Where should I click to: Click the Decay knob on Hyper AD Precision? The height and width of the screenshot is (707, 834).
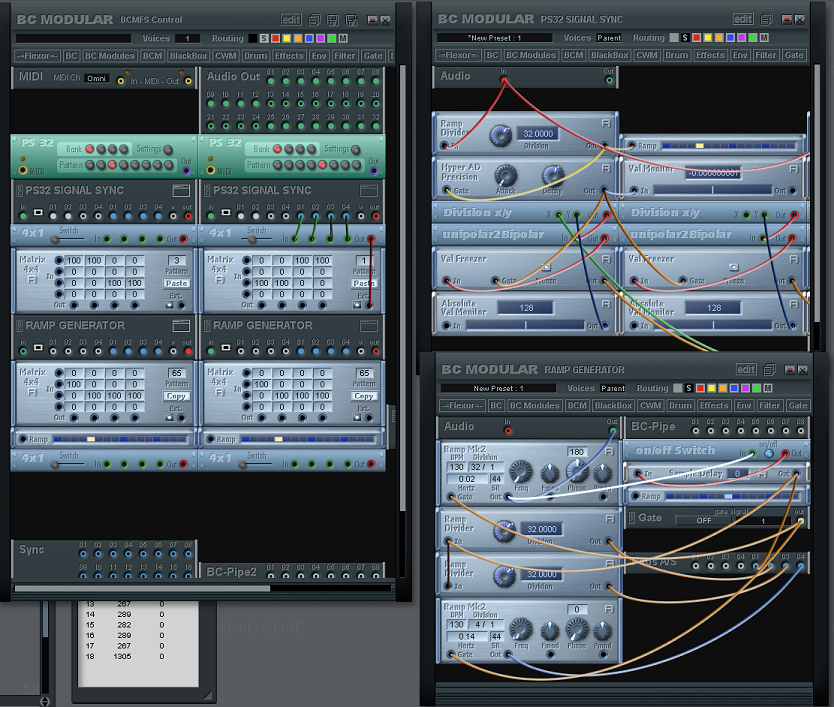553,175
